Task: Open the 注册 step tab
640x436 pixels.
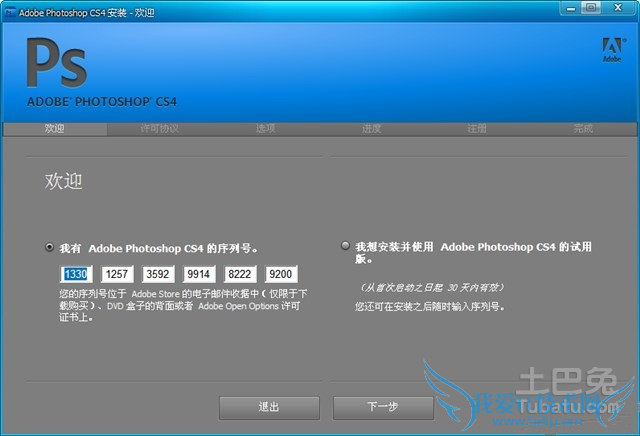Action: pos(477,129)
